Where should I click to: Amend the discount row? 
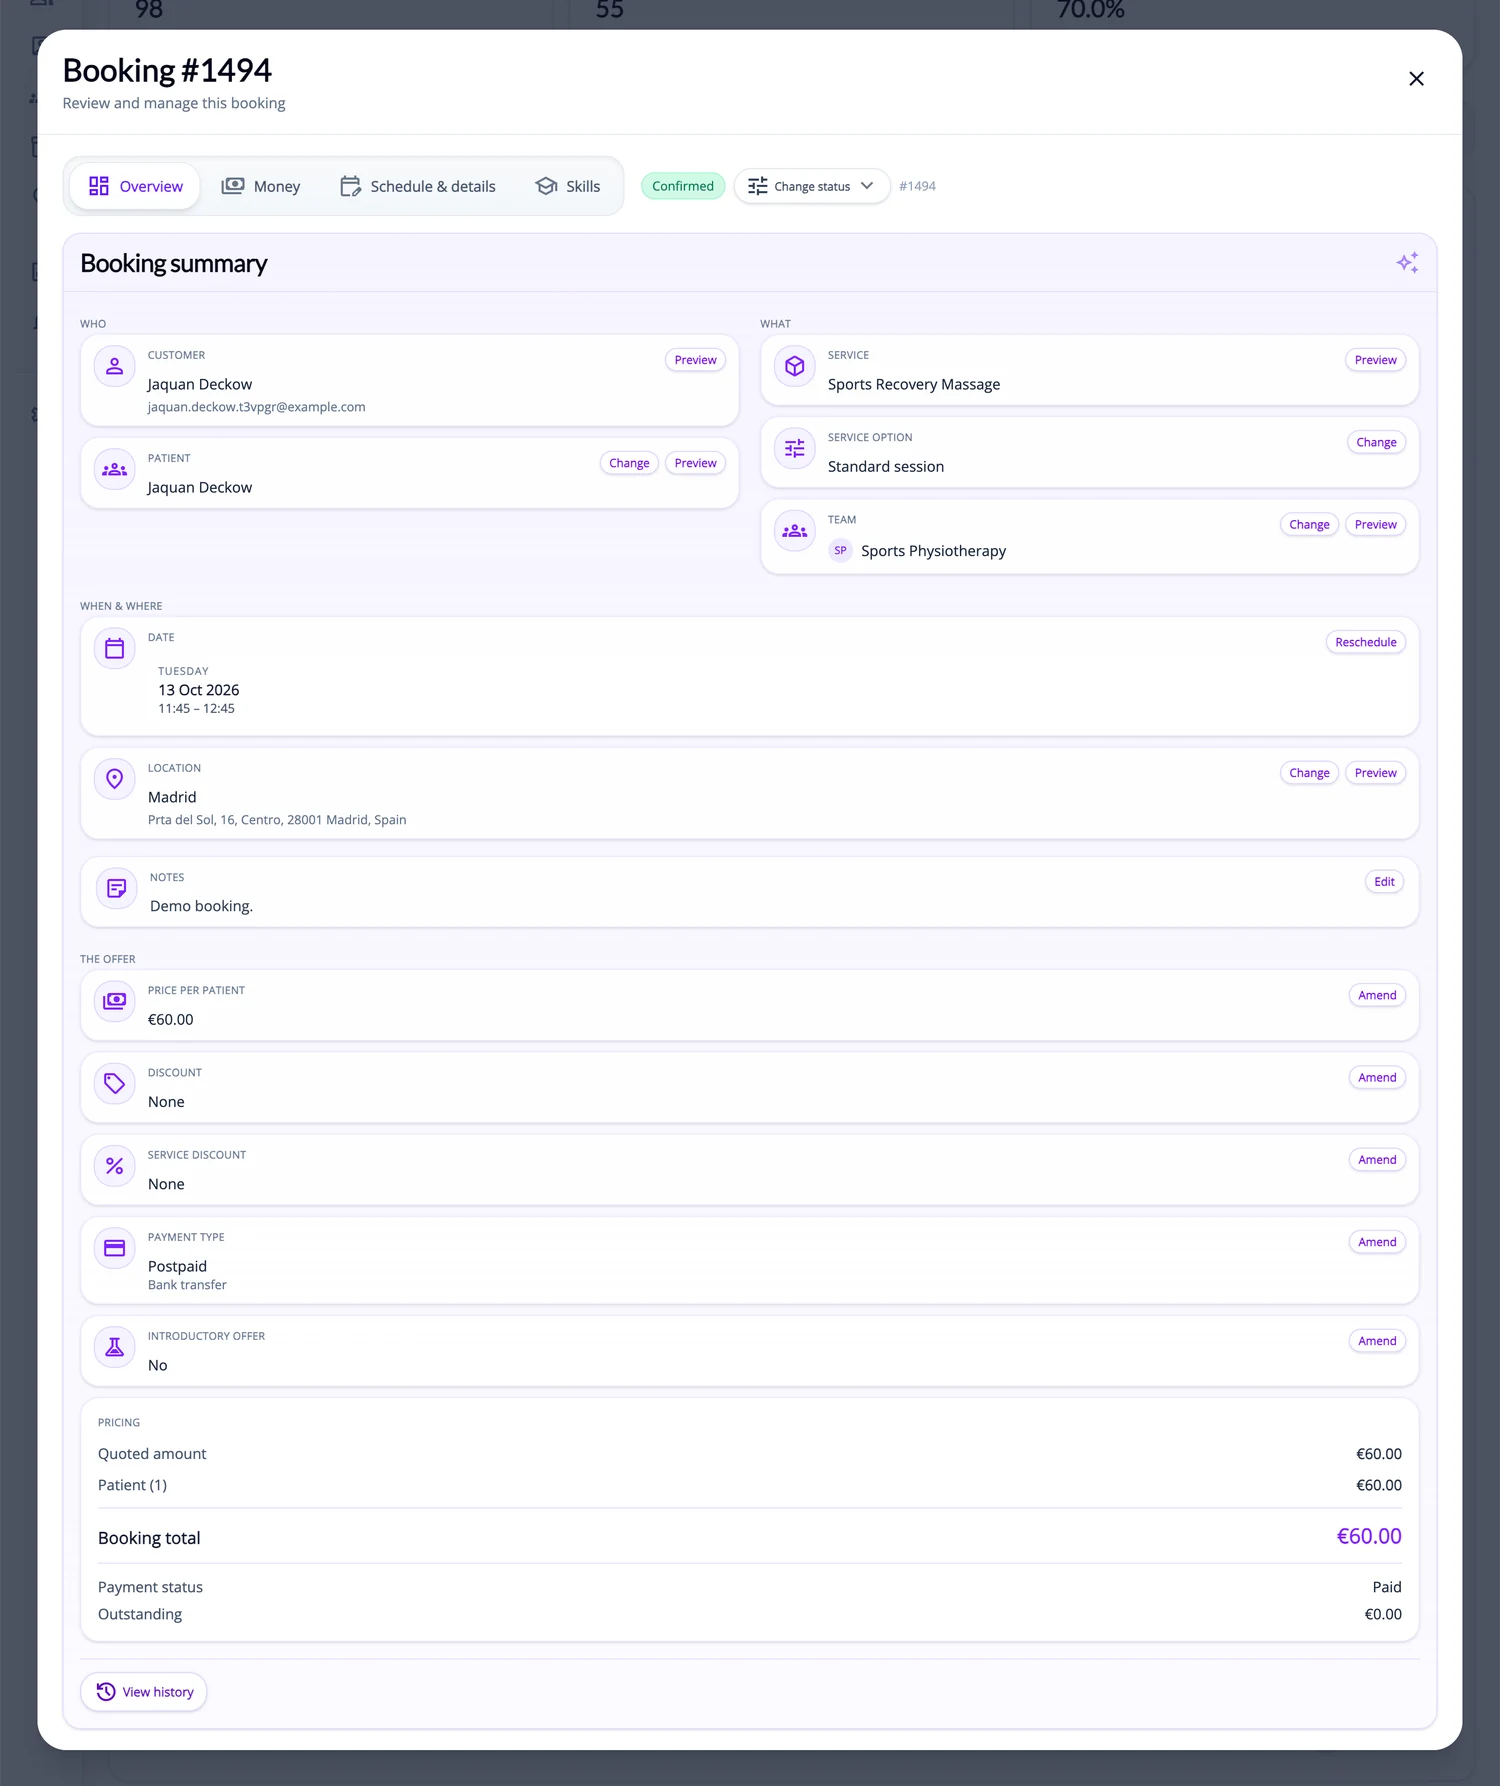click(1377, 1077)
